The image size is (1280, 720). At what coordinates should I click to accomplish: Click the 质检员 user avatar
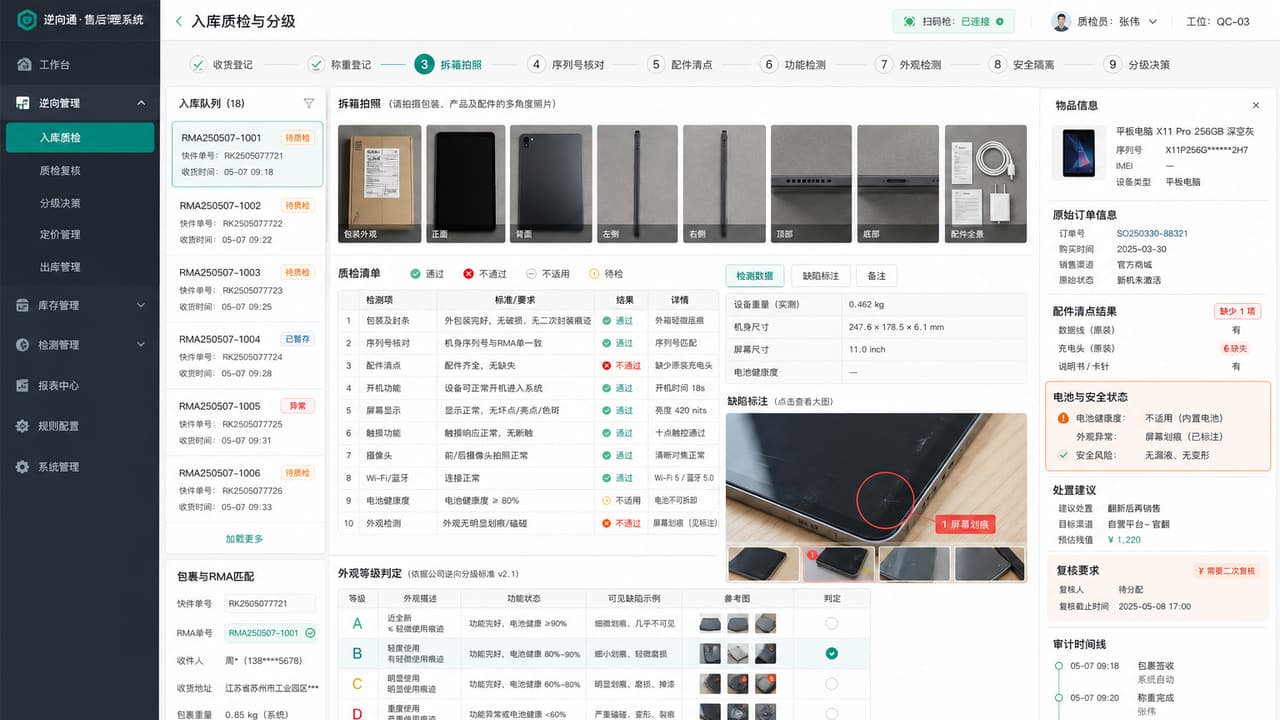pos(1061,21)
